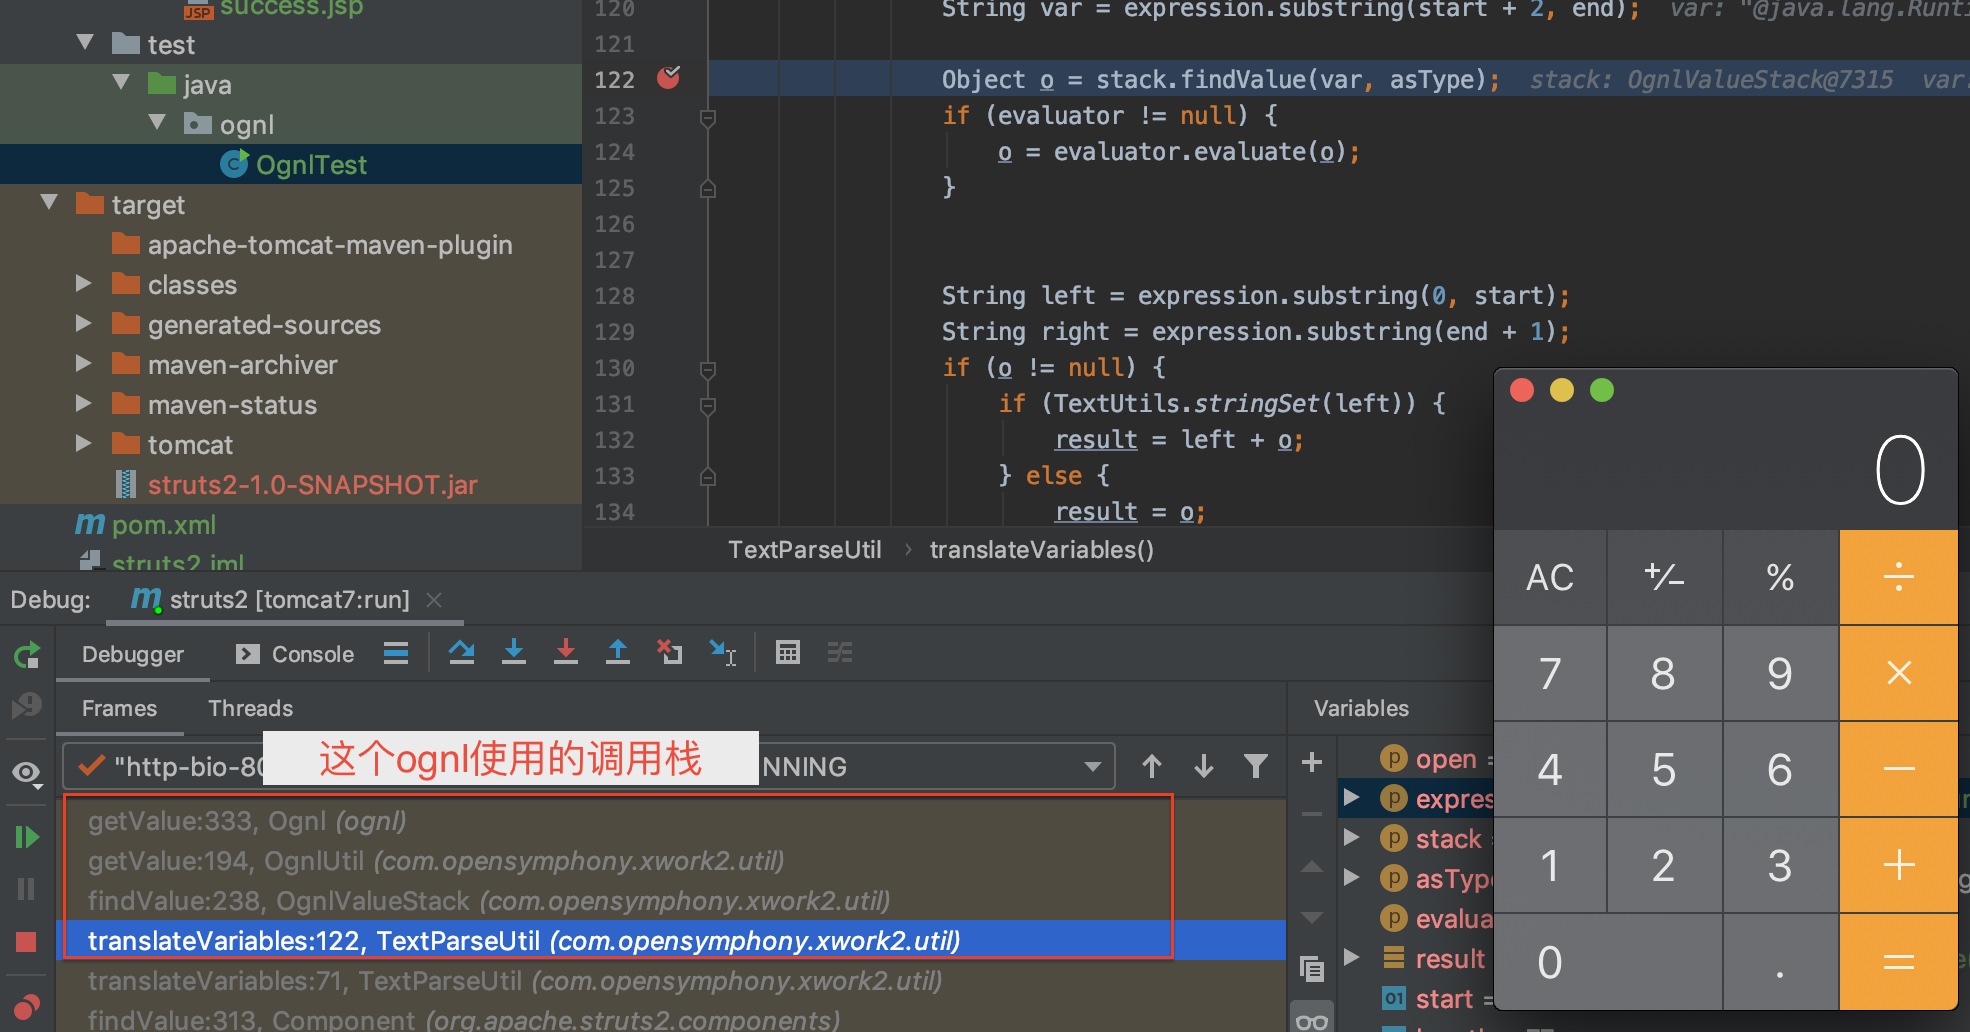Select previous frame with up arrow
The width and height of the screenshot is (1970, 1032).
click(1152, 767)
